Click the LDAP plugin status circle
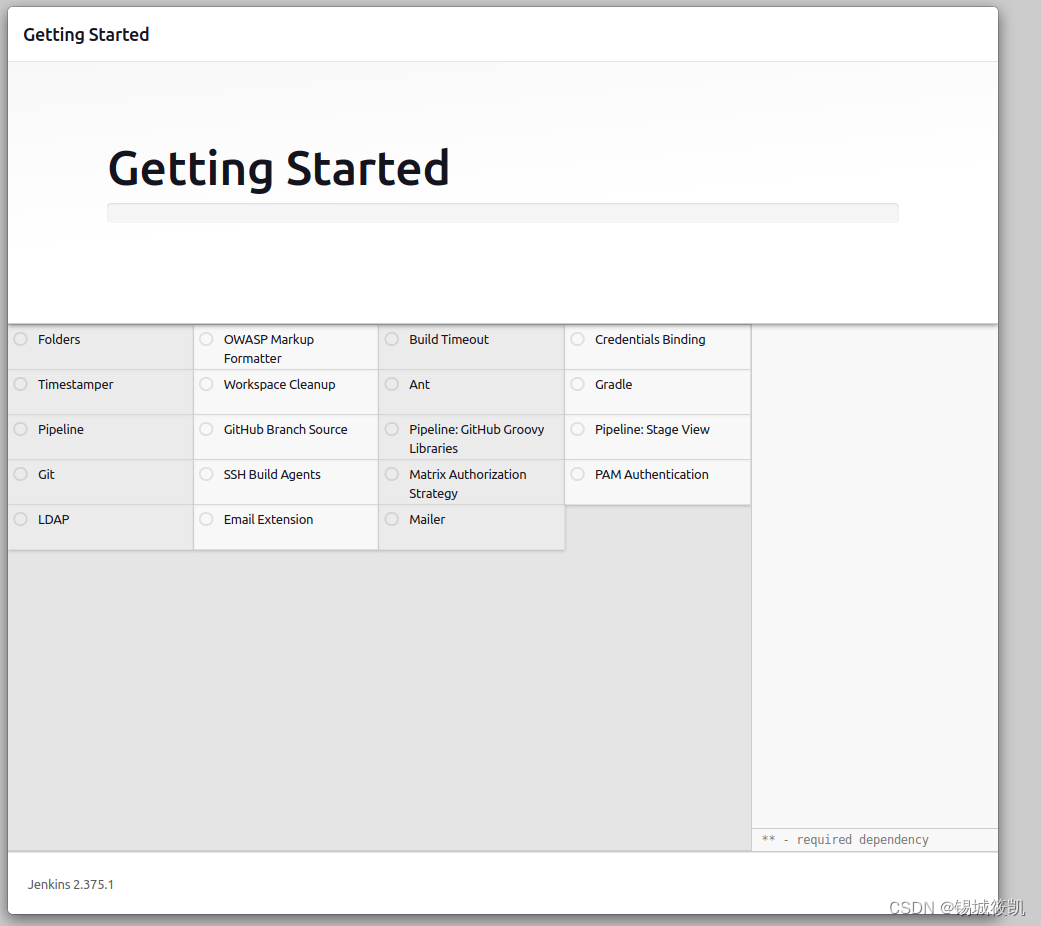The image size is (1041, 926). click(21, 520)
